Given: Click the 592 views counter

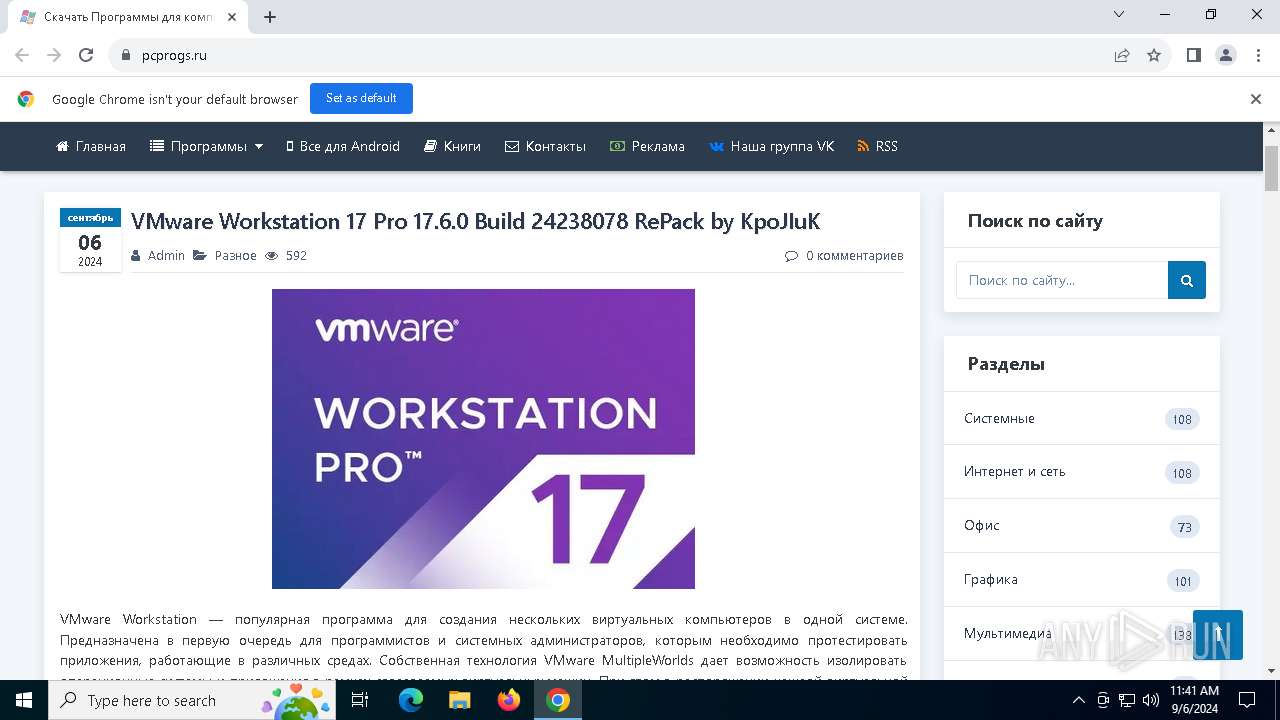Looking at the screenshot, I should click(x=287, y=255).
